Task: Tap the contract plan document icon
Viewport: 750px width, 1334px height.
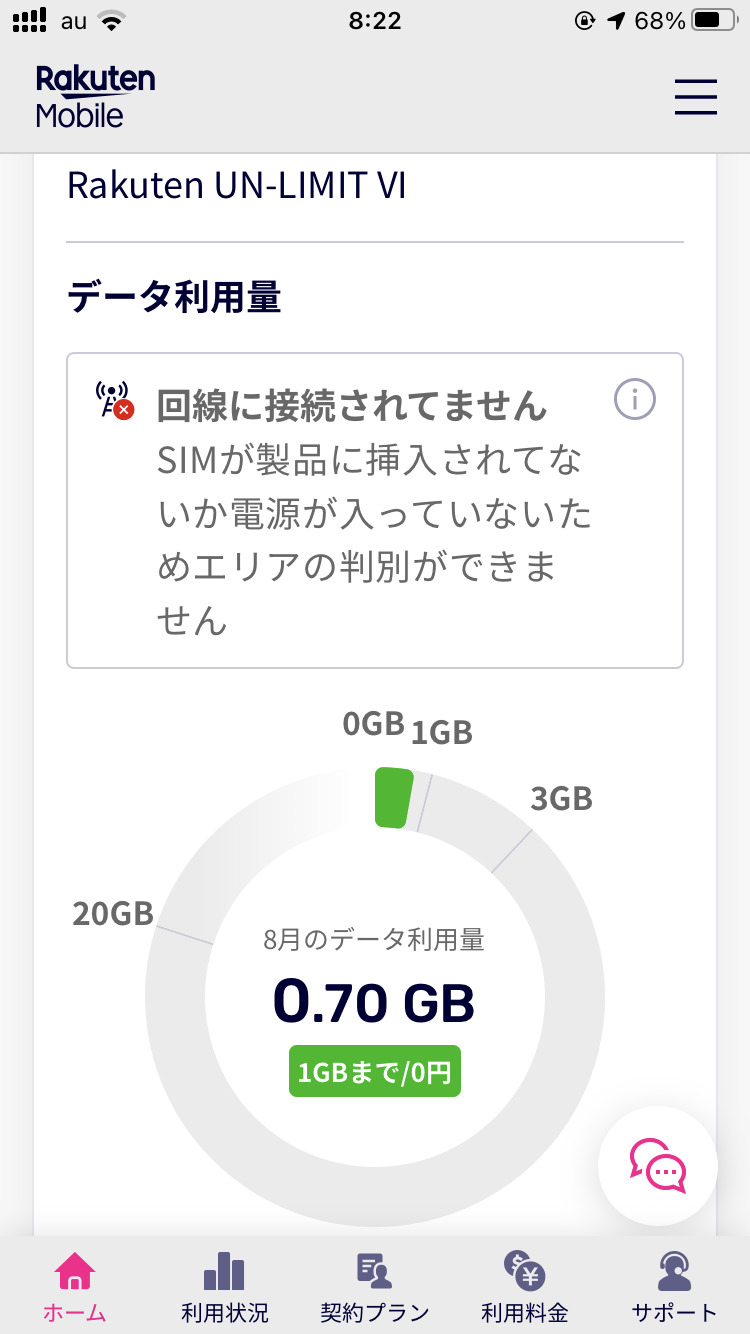Action: (374, 1270)
